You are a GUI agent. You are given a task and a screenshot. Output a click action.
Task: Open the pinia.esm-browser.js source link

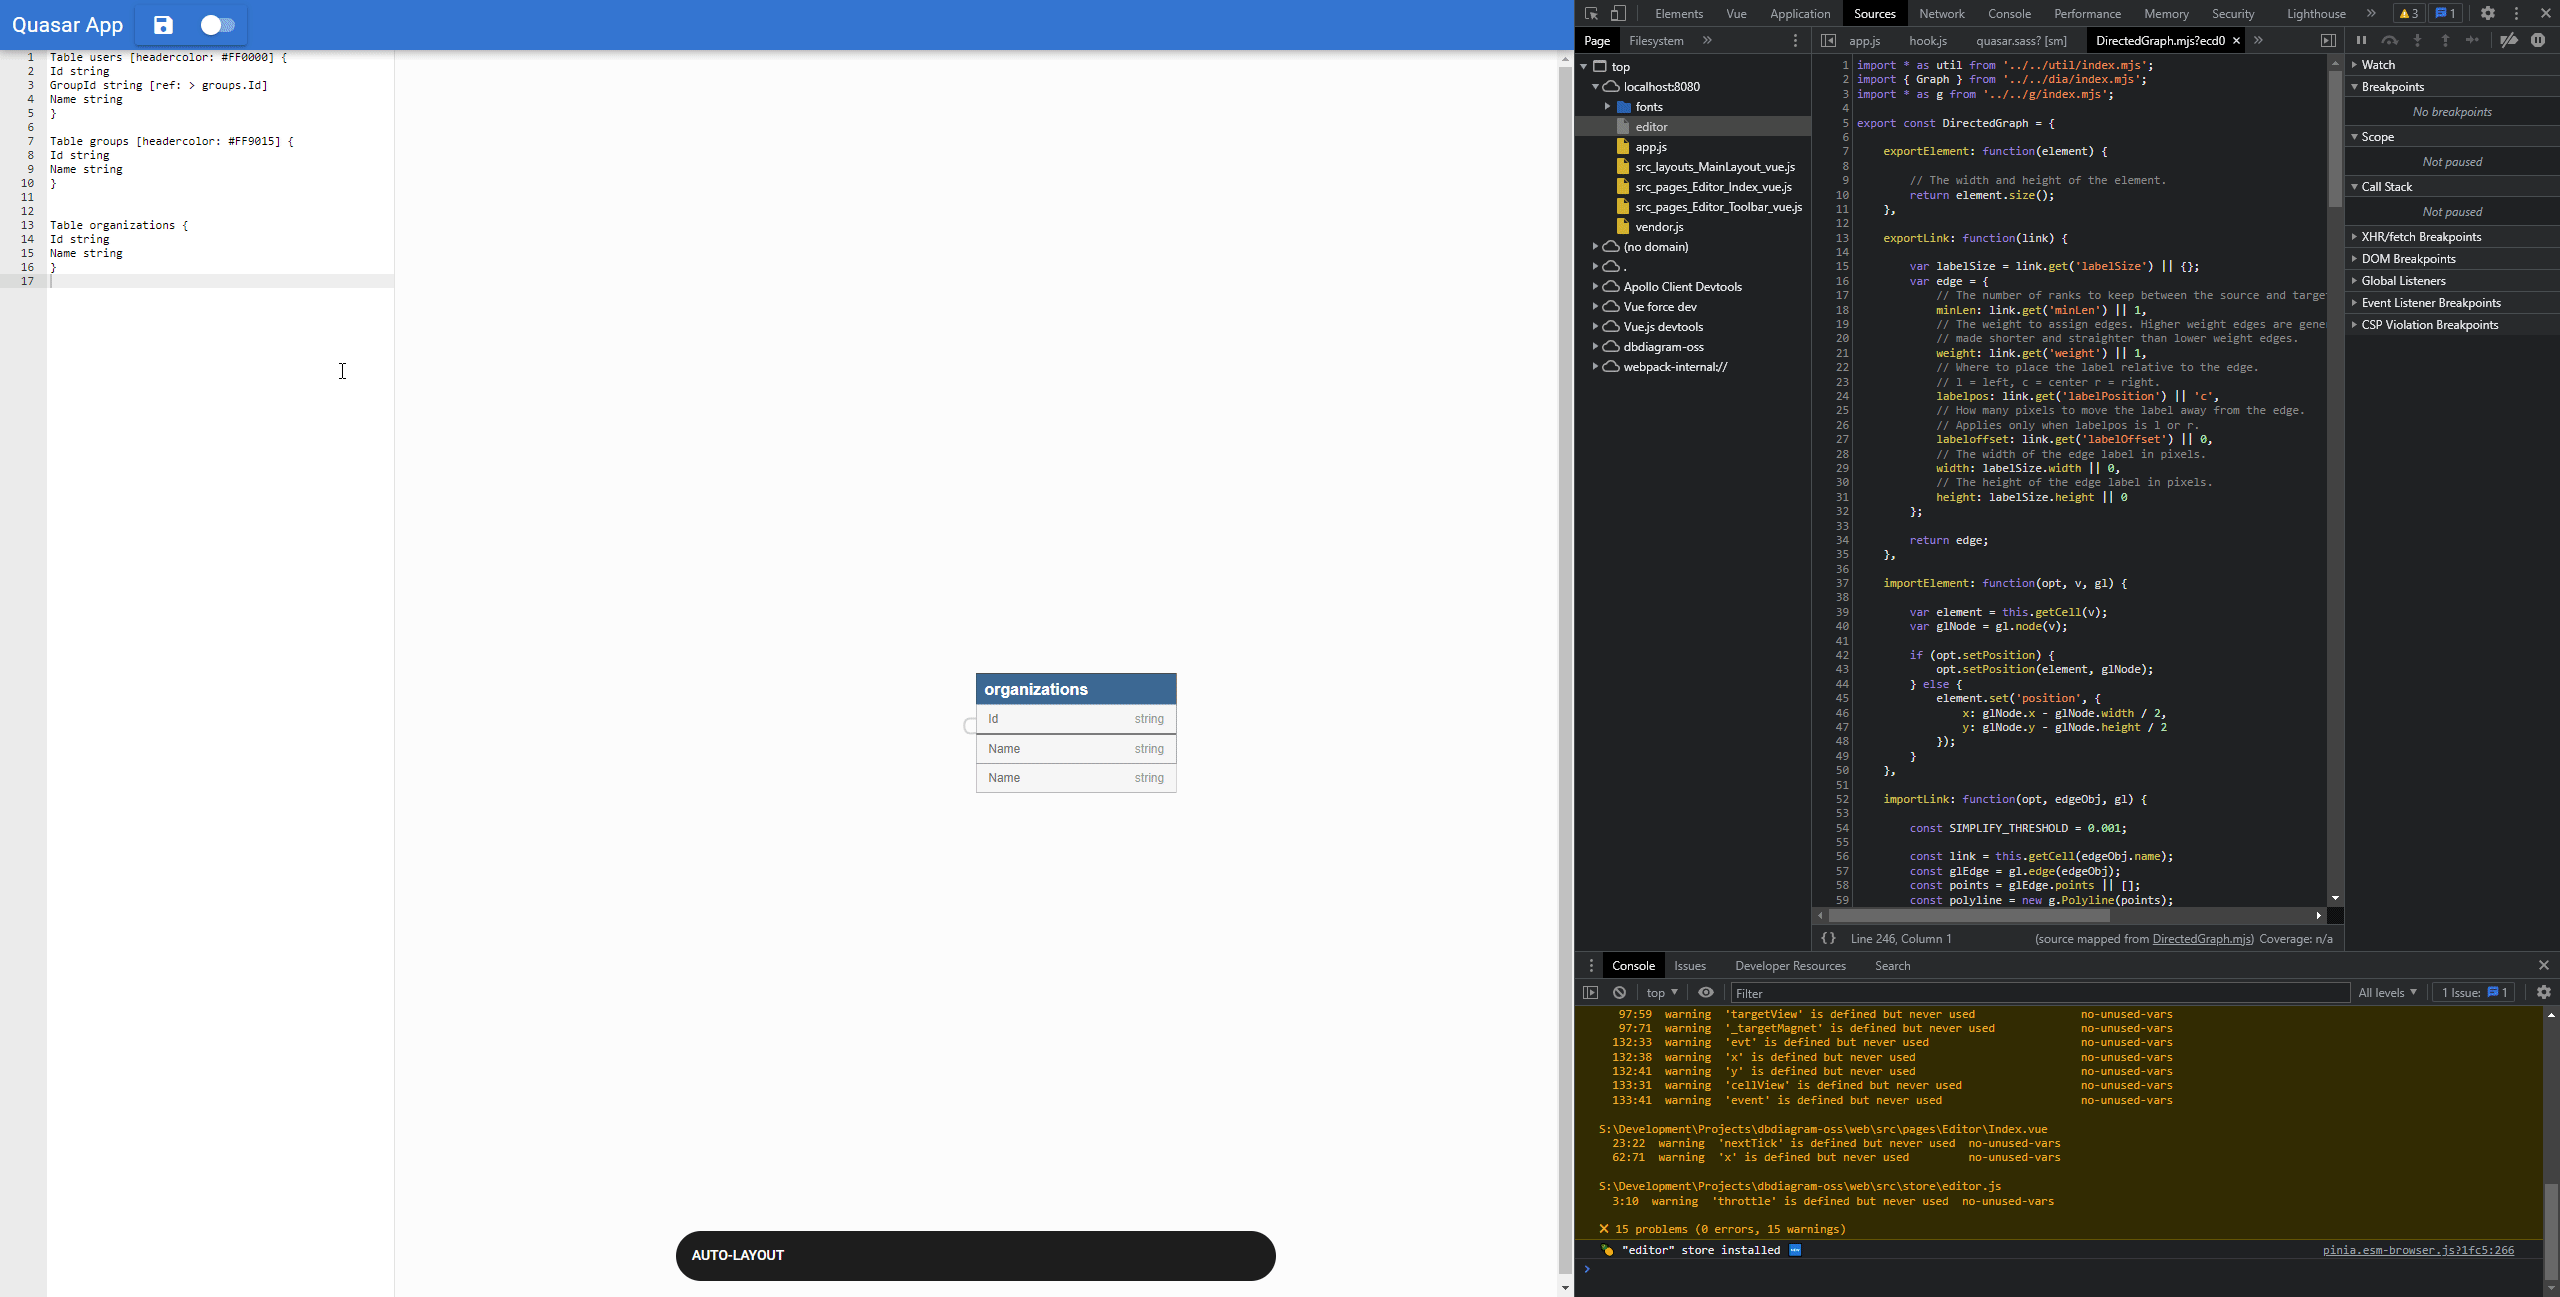tap(2417, 1250)
